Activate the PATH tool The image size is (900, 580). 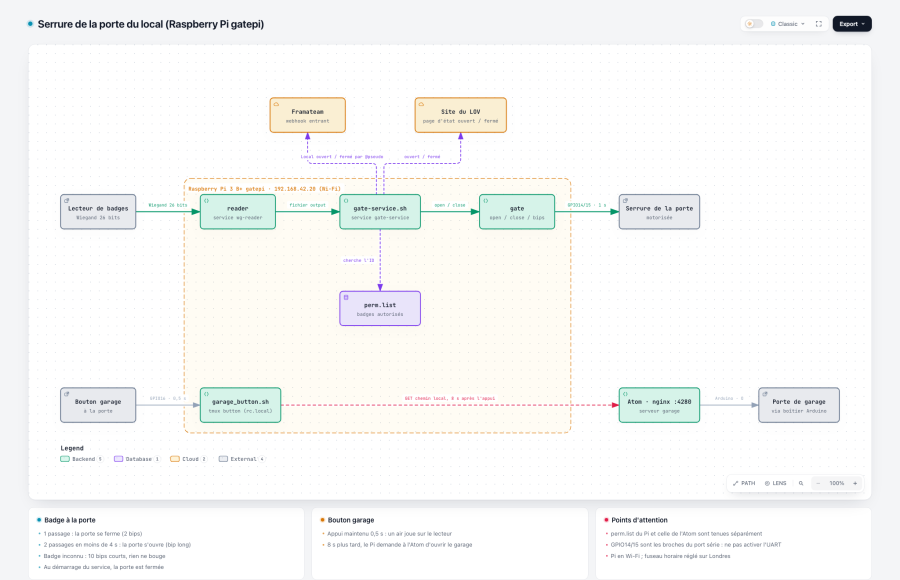(744, 484)
